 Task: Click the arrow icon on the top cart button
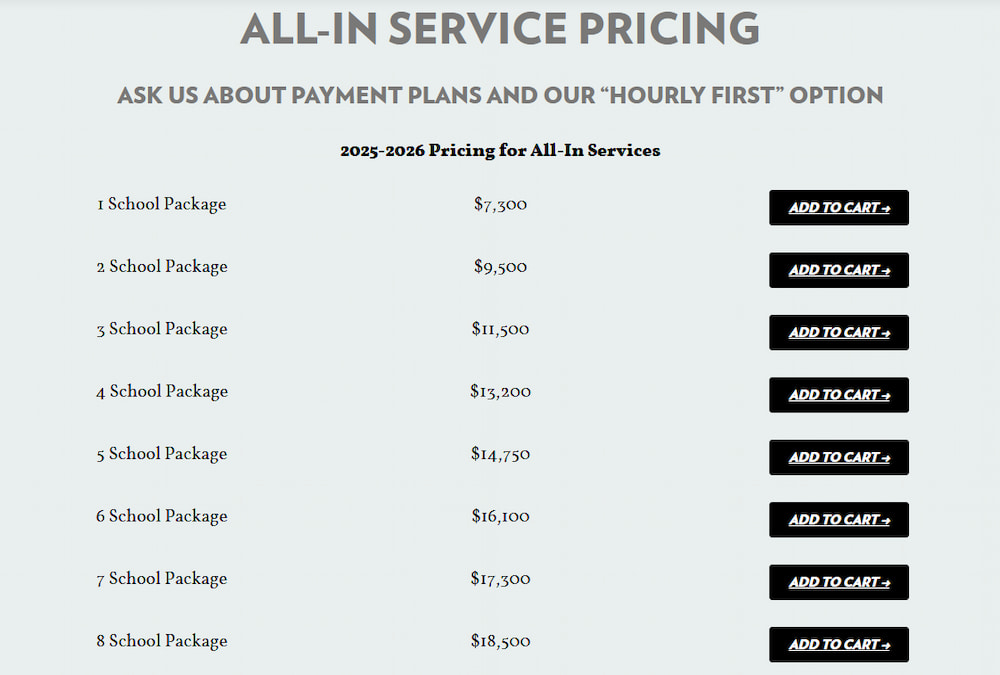(x=886, y=207)
